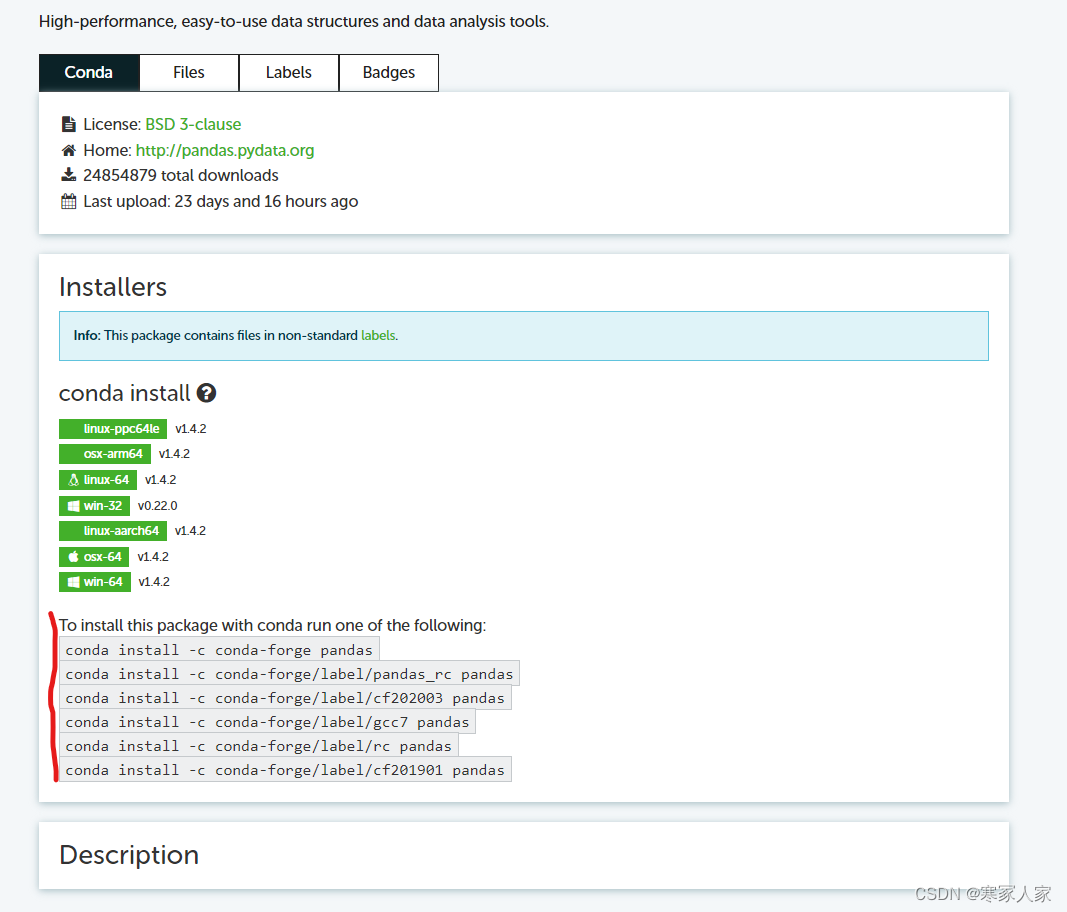Click the conda install help question-mark icon
This screenshot has height=912, width=1067.
[x=206, y=393]
